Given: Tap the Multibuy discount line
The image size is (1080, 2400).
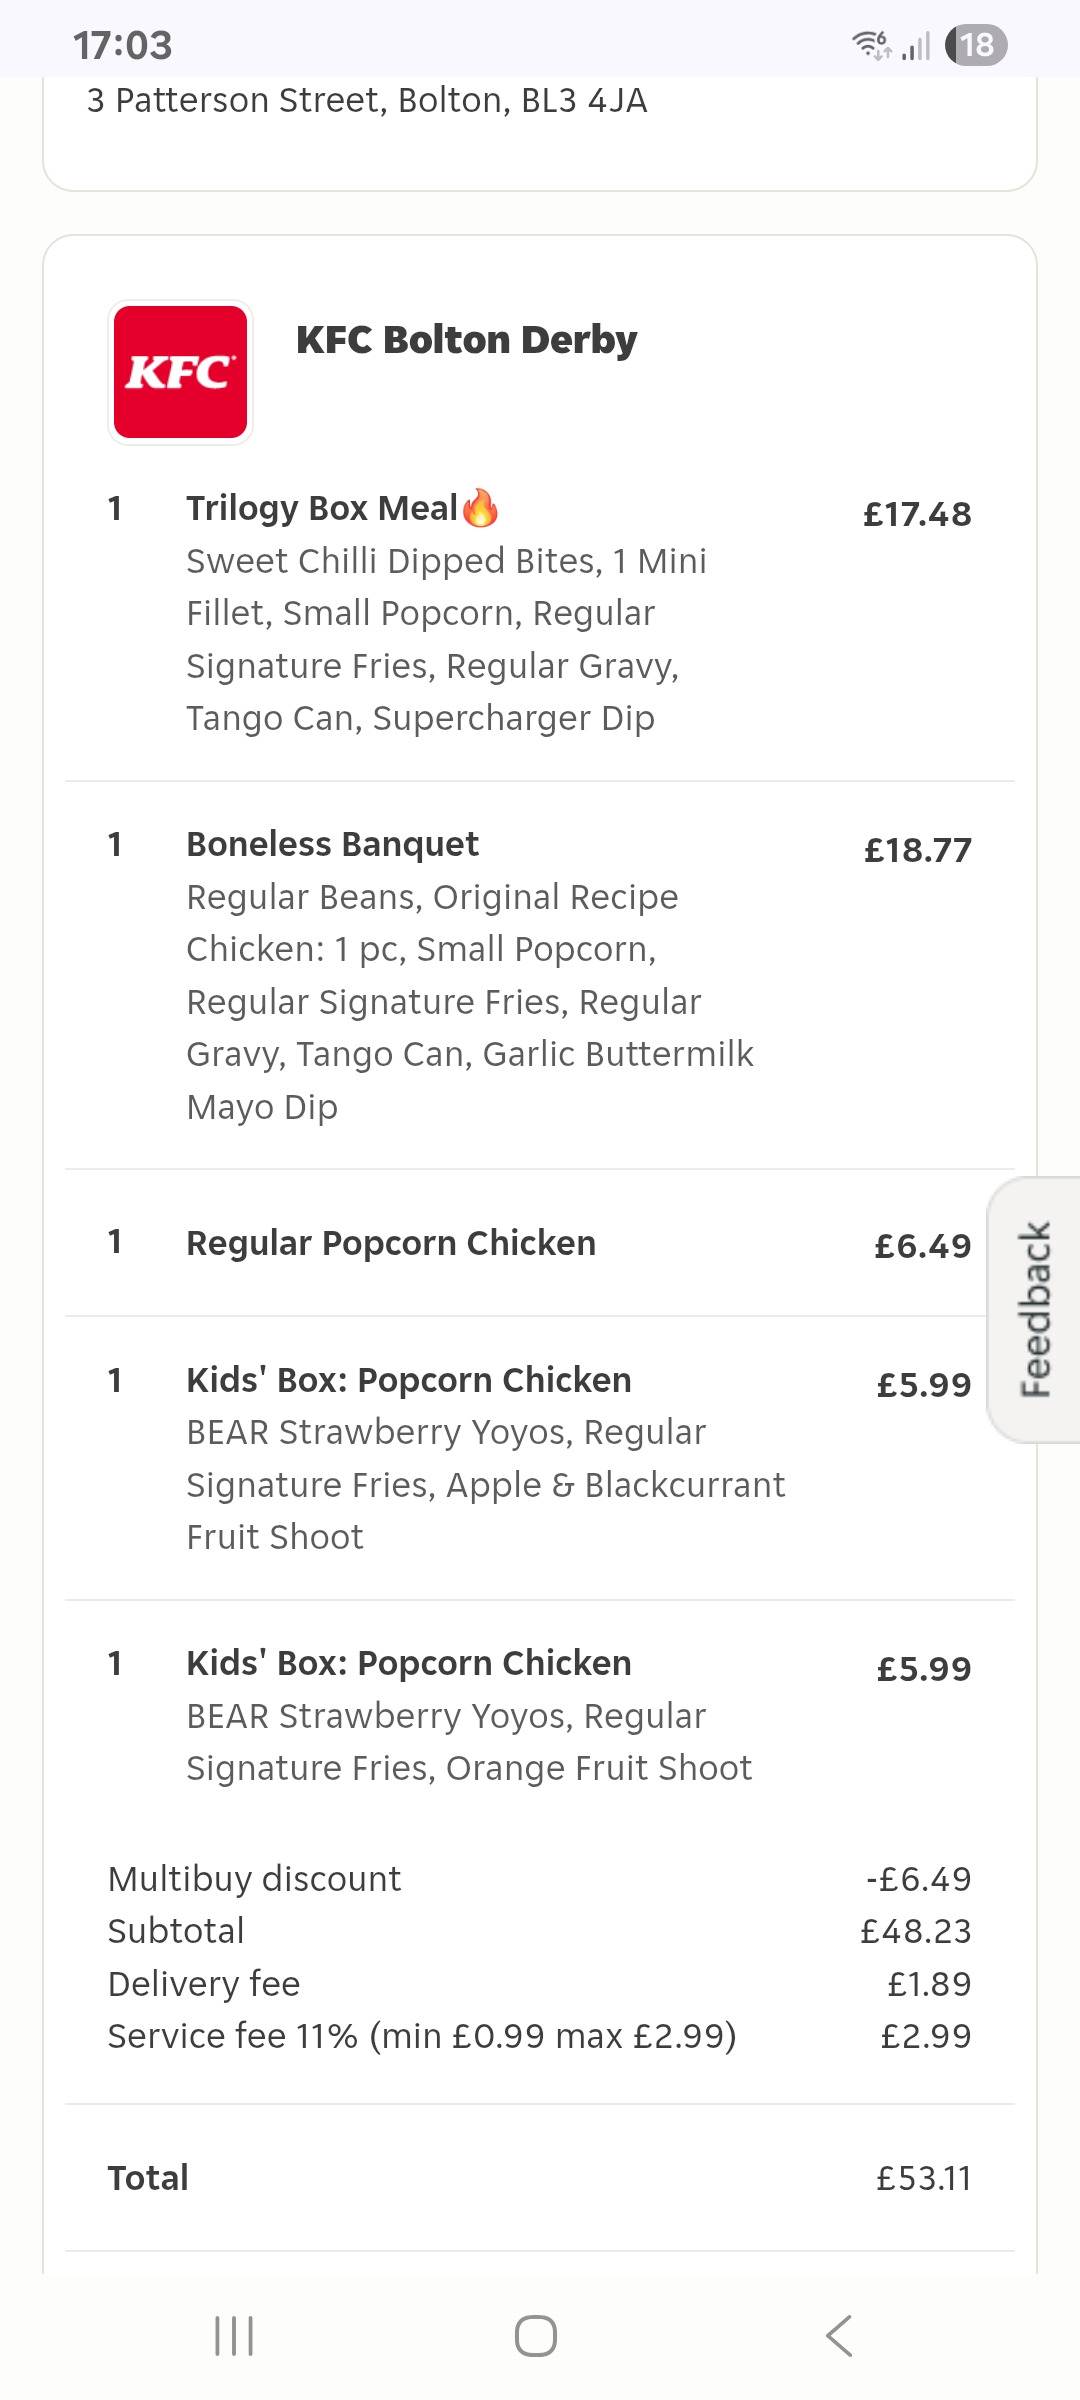Looking at the screenshot, I should [254, 1879].
